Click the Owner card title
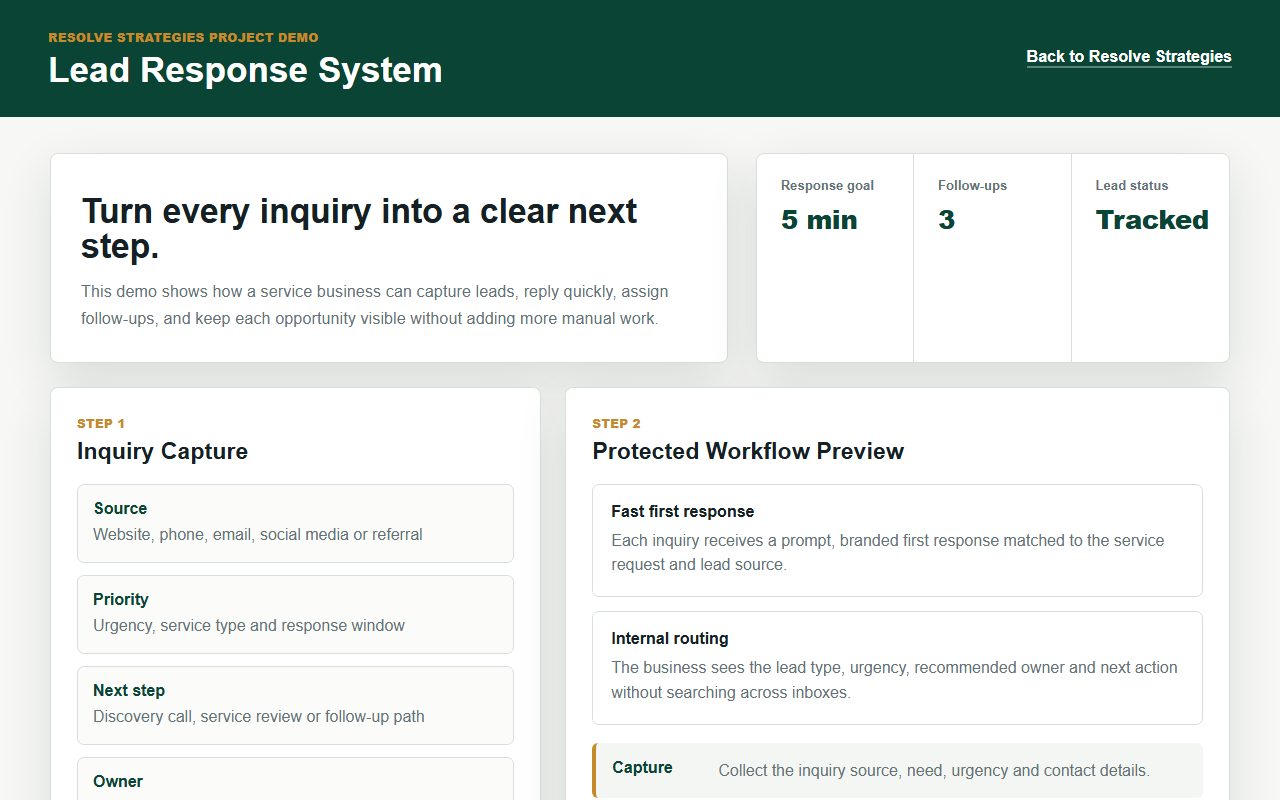1280x800 pixels. [x=118, y=781]
